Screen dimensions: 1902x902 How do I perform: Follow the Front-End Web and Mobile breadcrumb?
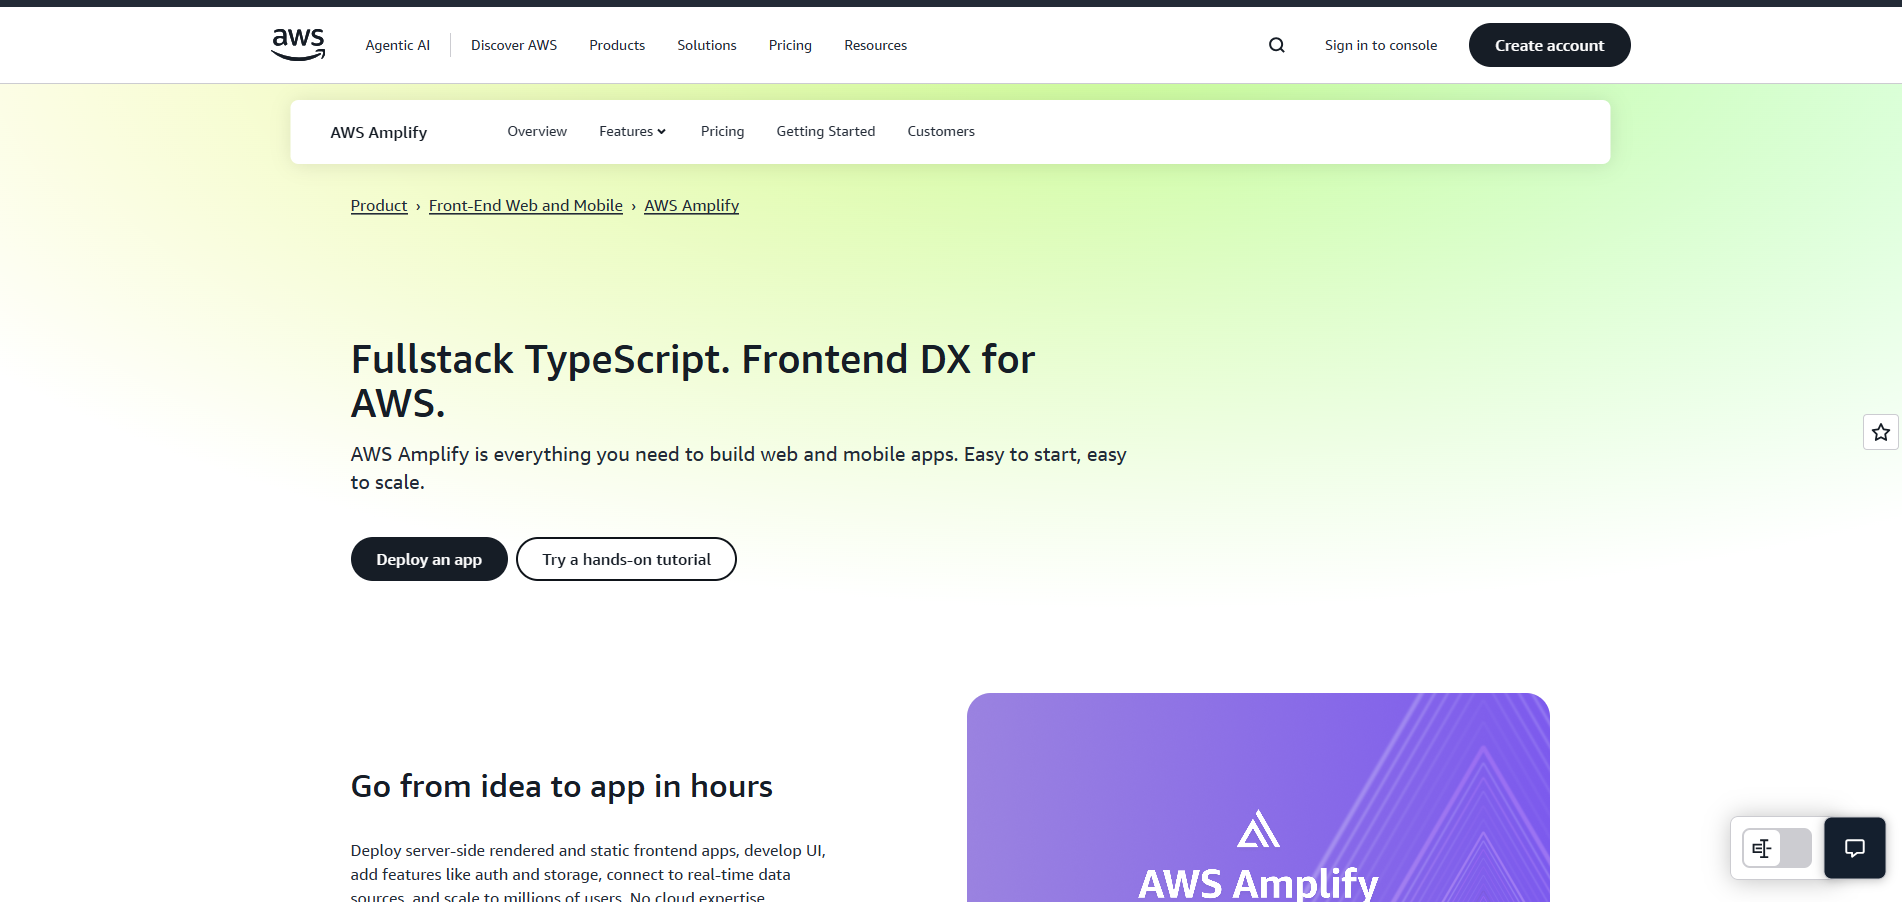525,205
